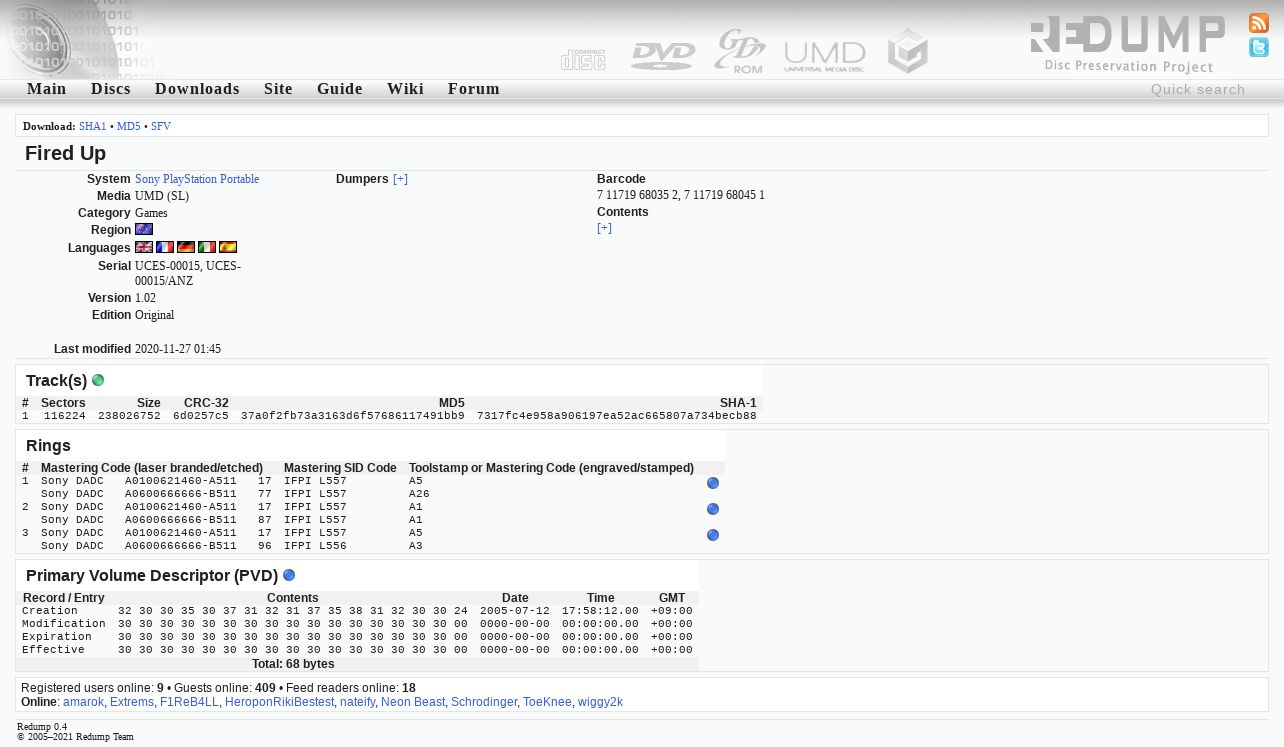Open the Forum menu

pos(474,89)
